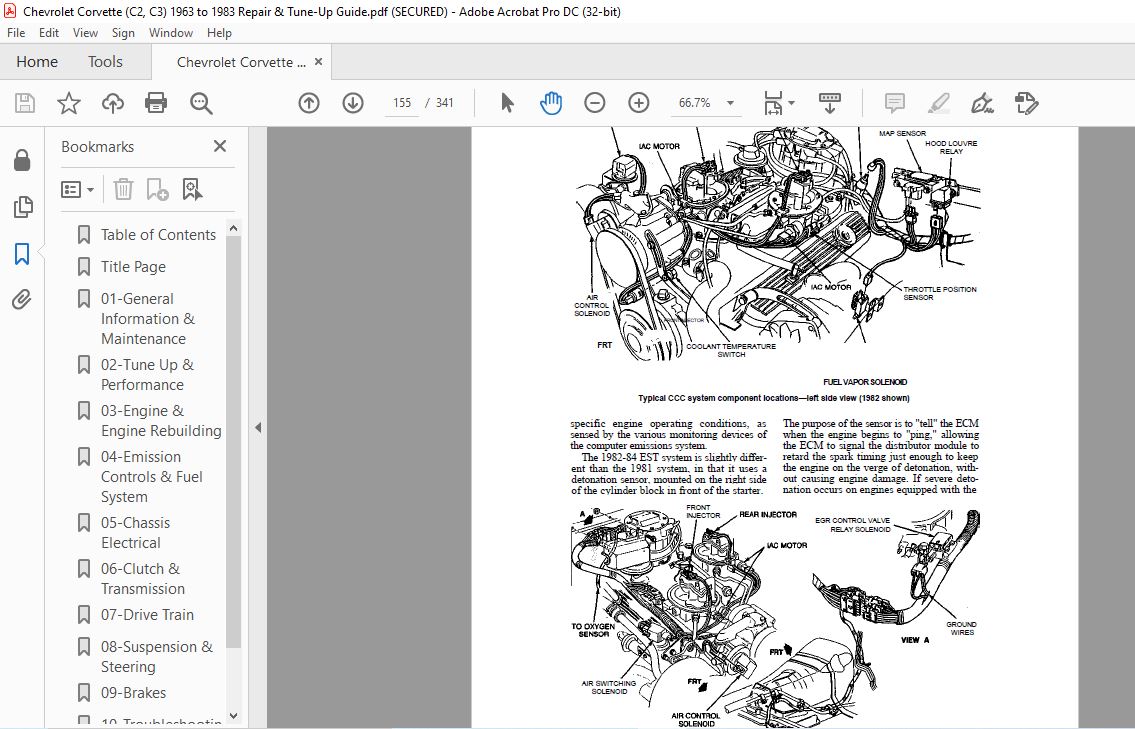Viewport: 1135px width, 729px height.
Task: Open Table of Contents bookmark
Action: click(158, 235)
